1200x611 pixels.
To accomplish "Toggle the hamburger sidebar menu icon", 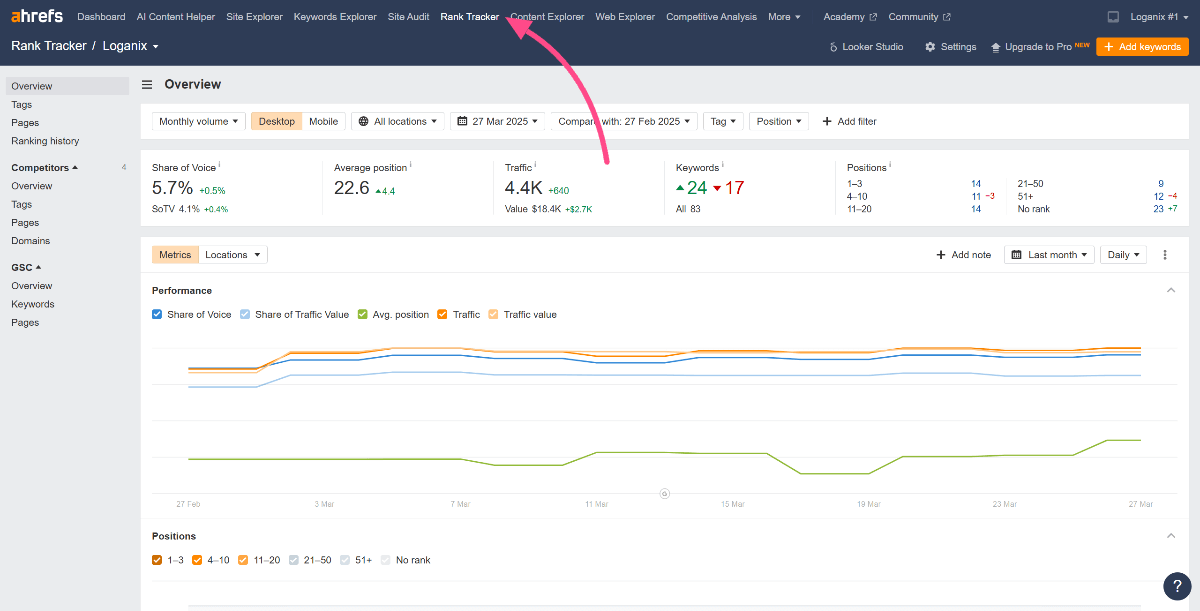I will [147, 85].
